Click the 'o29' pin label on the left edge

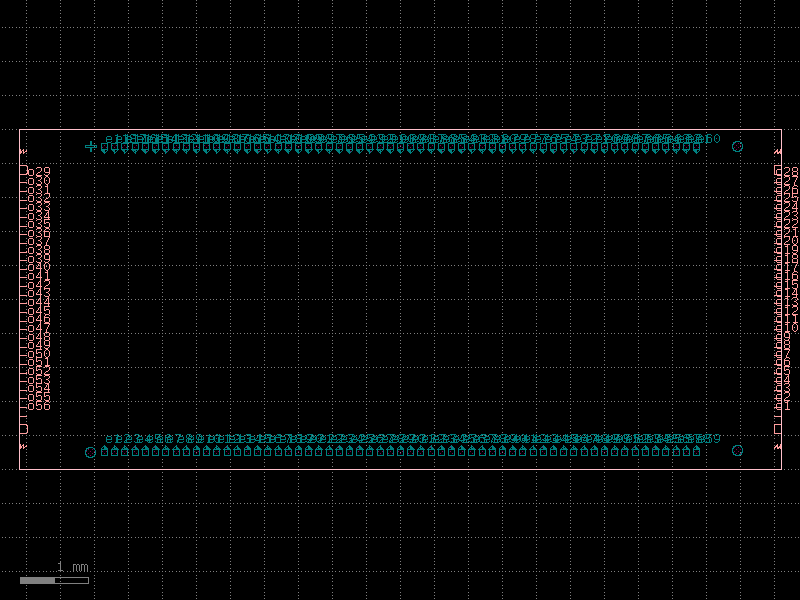click(x=39, y=172)
